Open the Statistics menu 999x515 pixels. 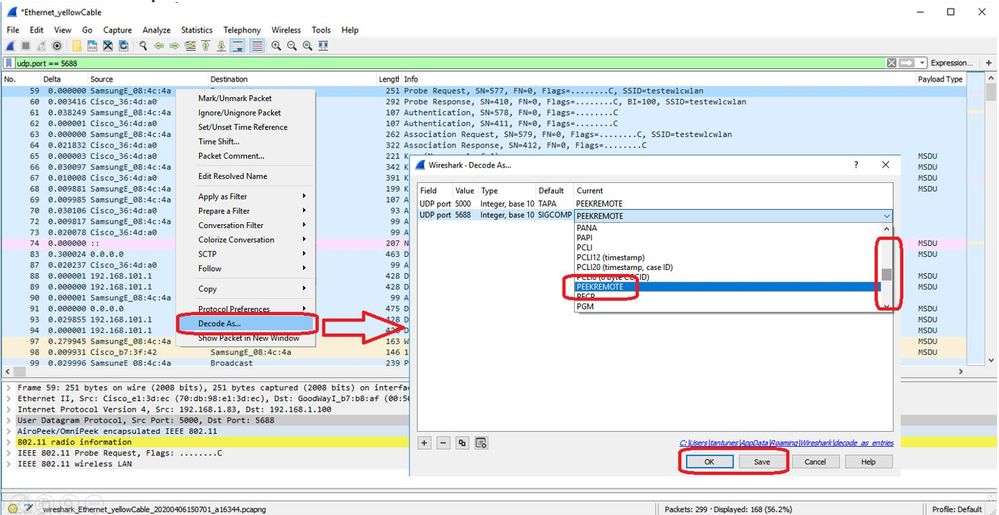(196, 30)
